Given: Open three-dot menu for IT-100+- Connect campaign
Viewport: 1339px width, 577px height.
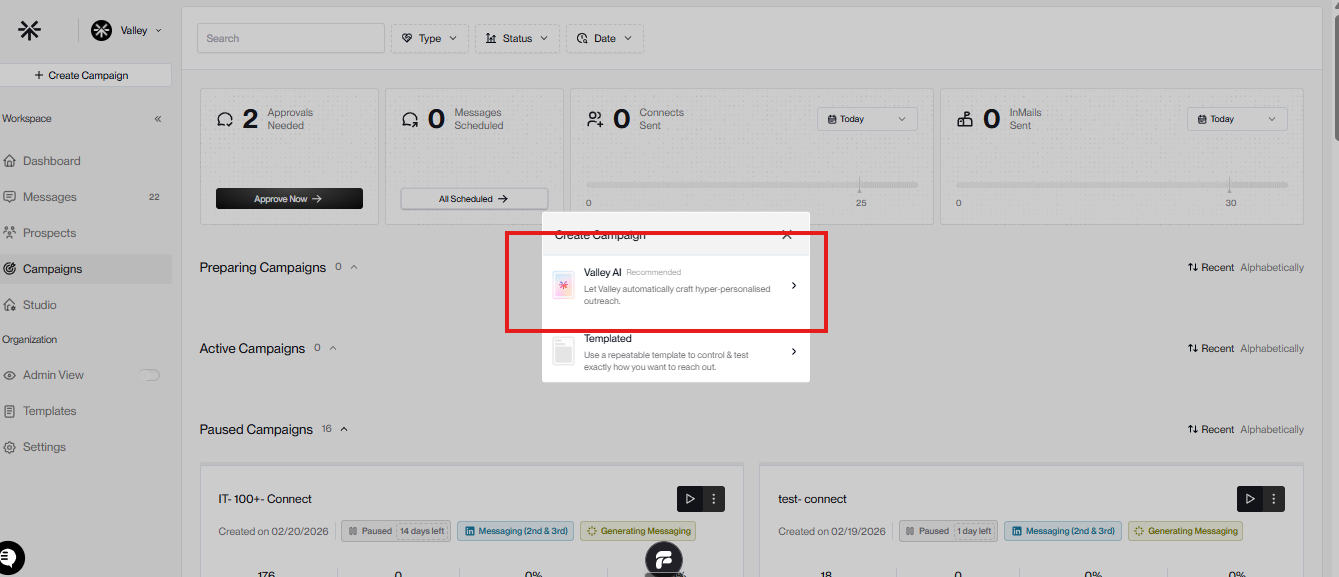Looking at the screenshot, I should tap(713, 499).
